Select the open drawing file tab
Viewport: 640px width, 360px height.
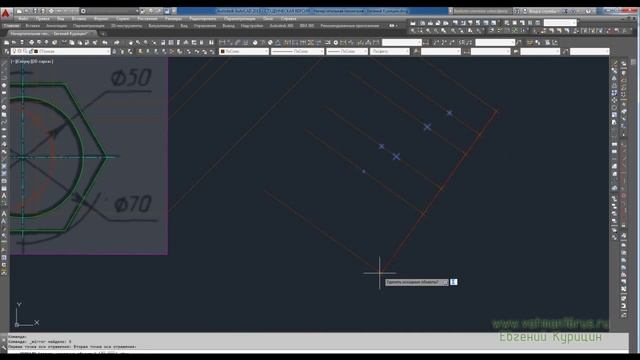[x=52, y=33]
